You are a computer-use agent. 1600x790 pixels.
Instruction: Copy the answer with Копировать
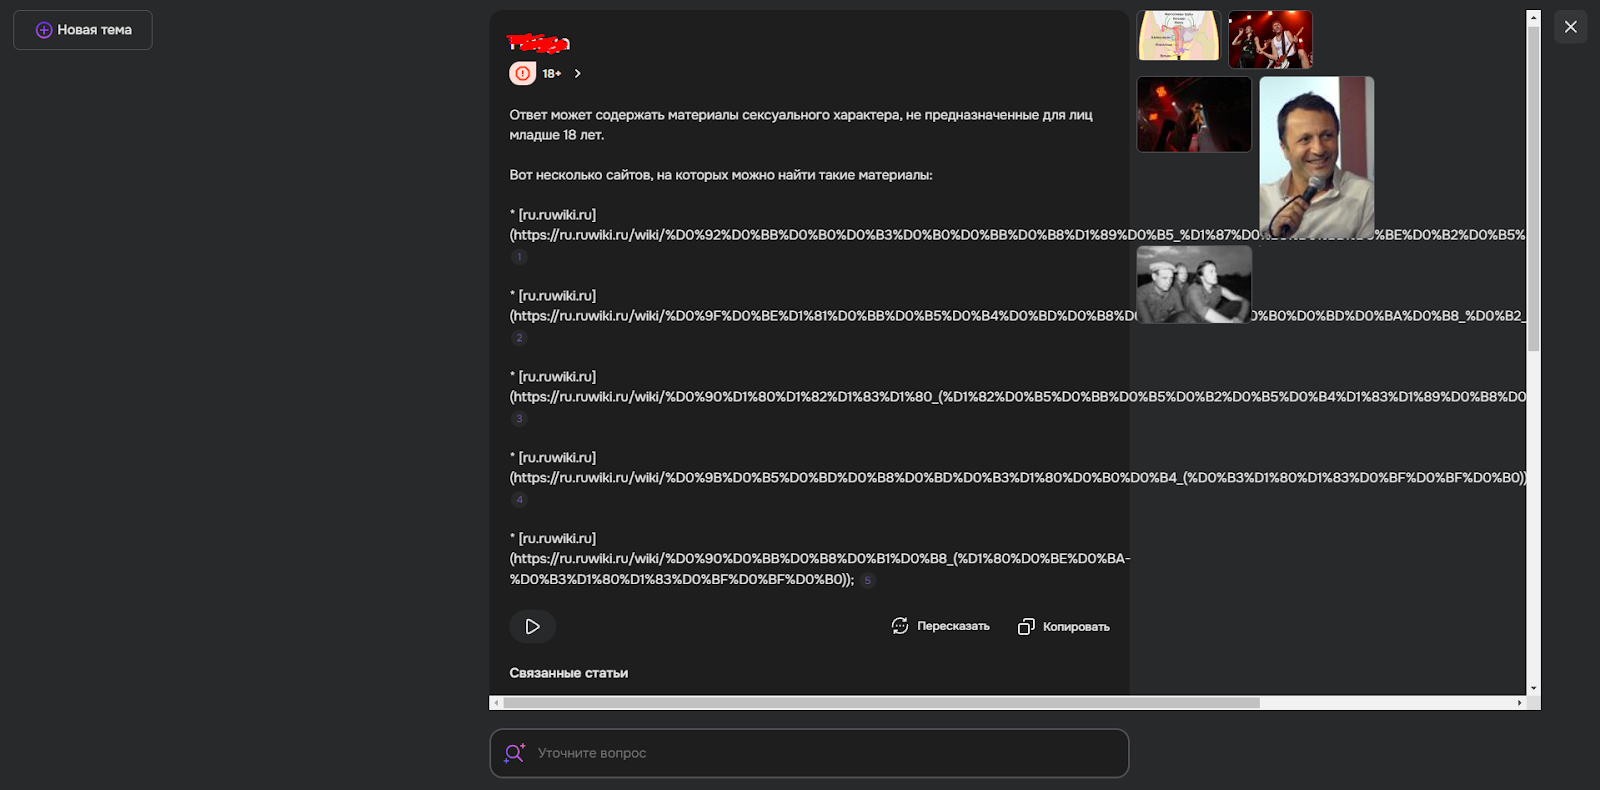1064,627
